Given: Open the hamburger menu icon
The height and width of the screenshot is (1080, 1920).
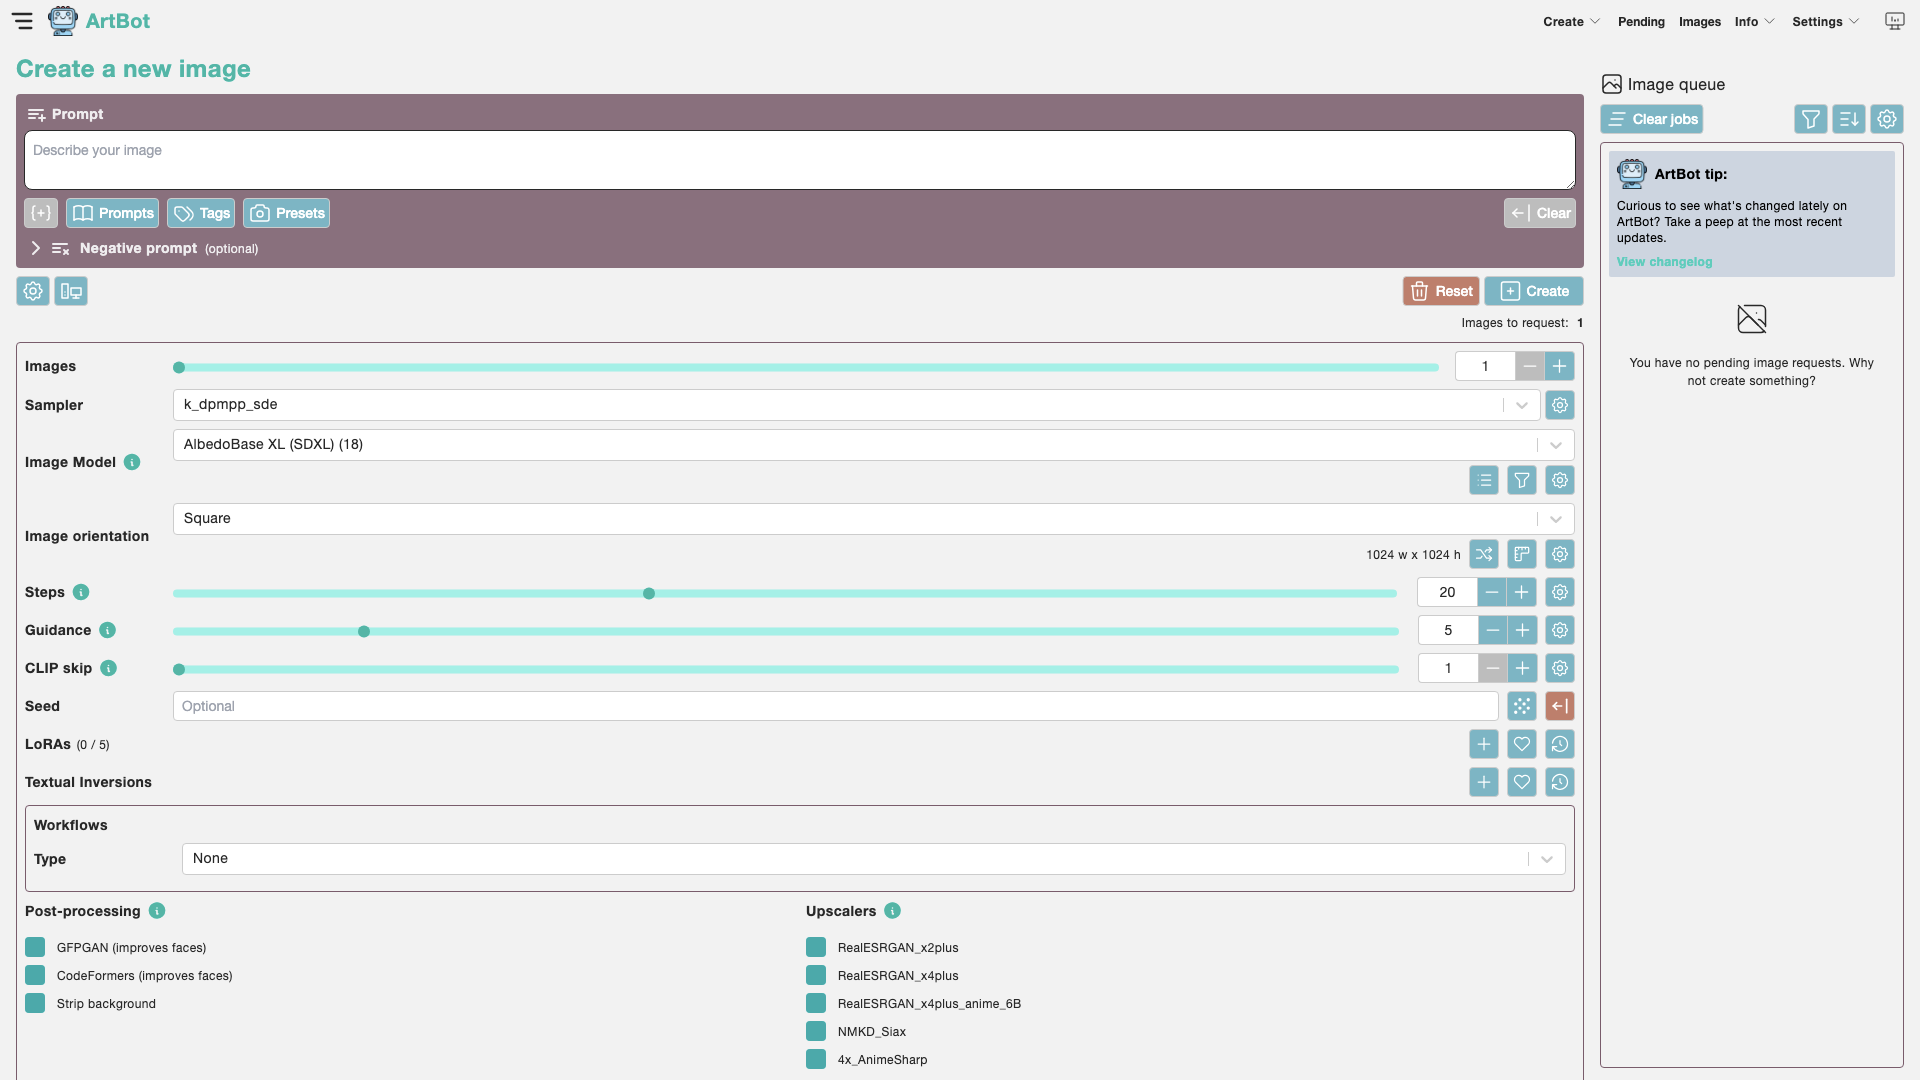Looking at the screenshot, I should 22,21.
